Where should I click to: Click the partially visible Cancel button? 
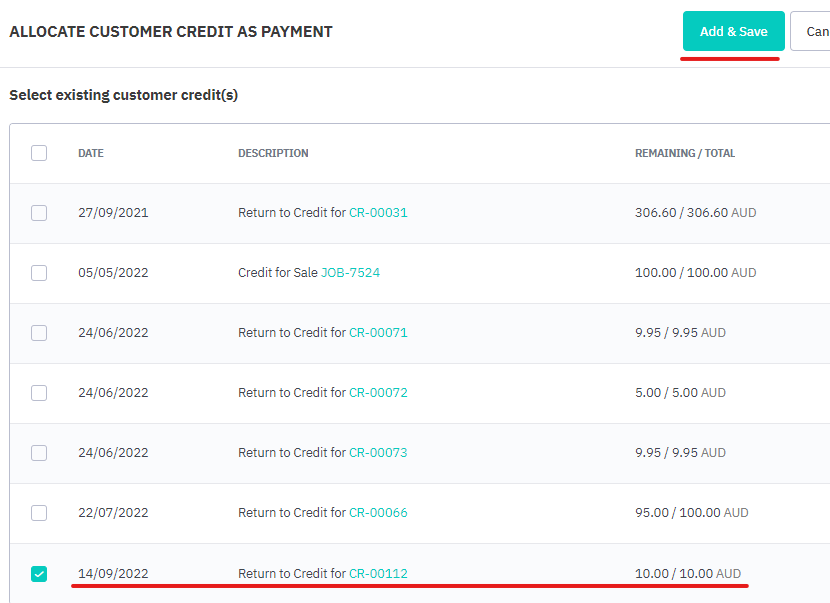[x=810, y=31]
